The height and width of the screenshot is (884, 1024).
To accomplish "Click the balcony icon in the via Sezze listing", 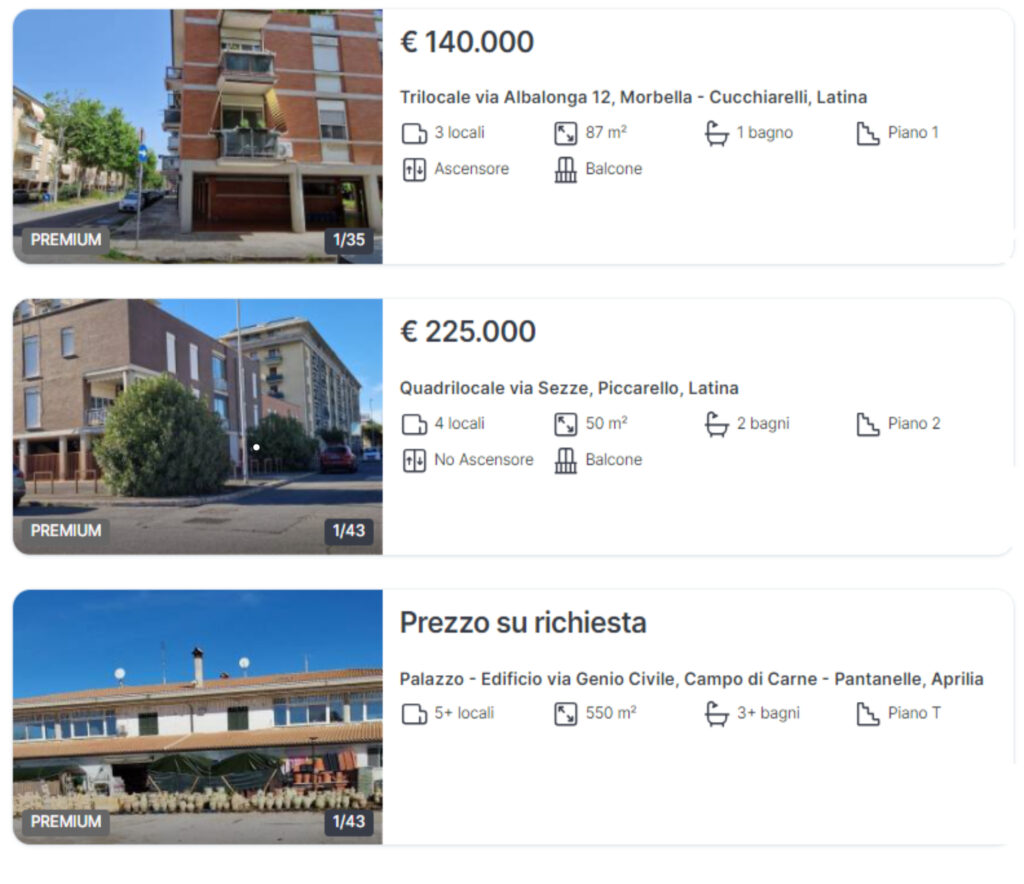I will coord(566,460).
